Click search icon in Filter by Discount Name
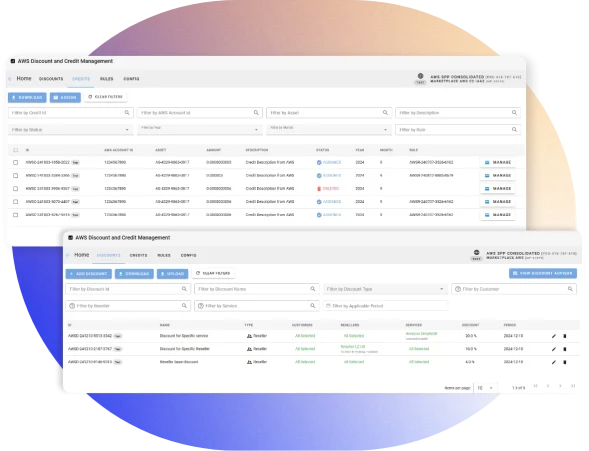 pyautogui.click(x=313, y=289)
